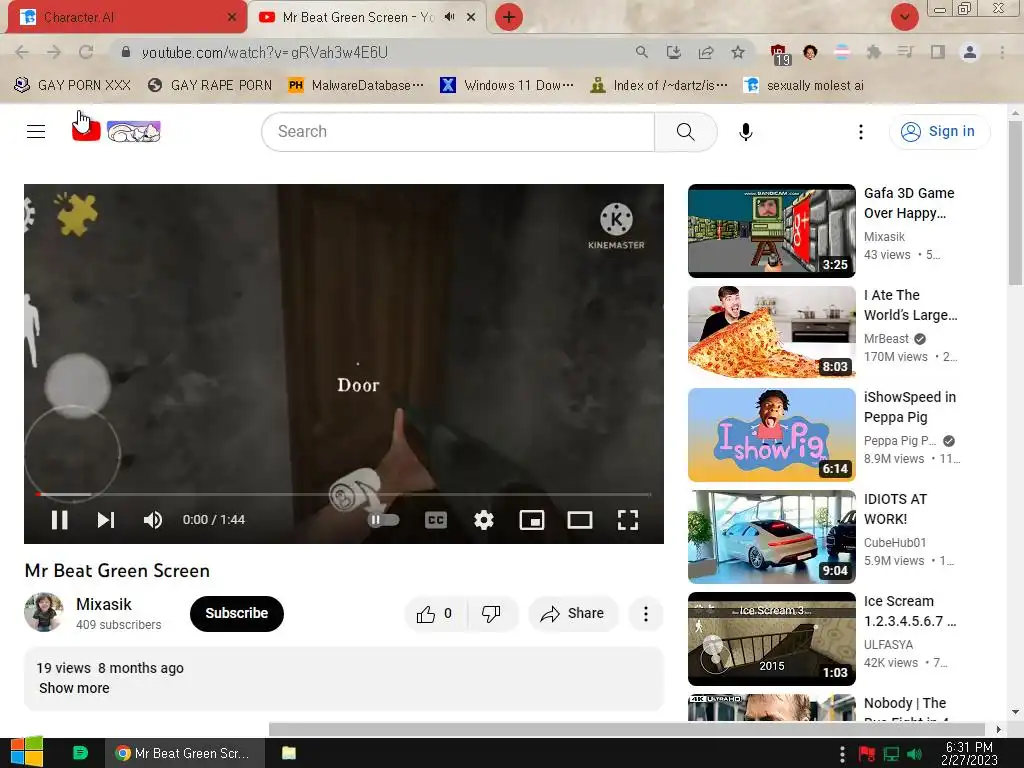Like the video with thumbs up

pyautogui.click(x=435, y=614)
